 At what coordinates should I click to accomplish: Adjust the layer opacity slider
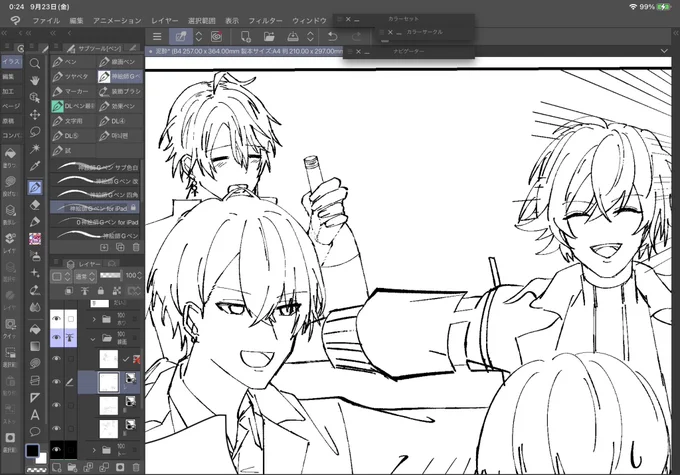click(x=111, y=275)
